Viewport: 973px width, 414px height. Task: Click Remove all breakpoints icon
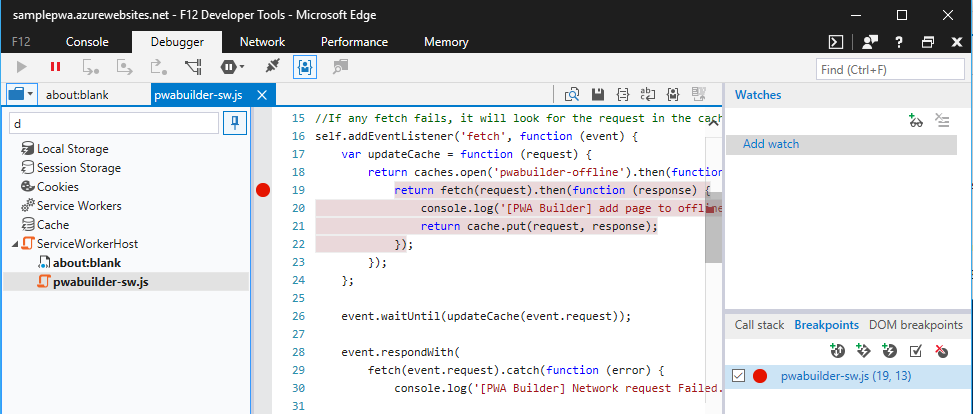941,351
